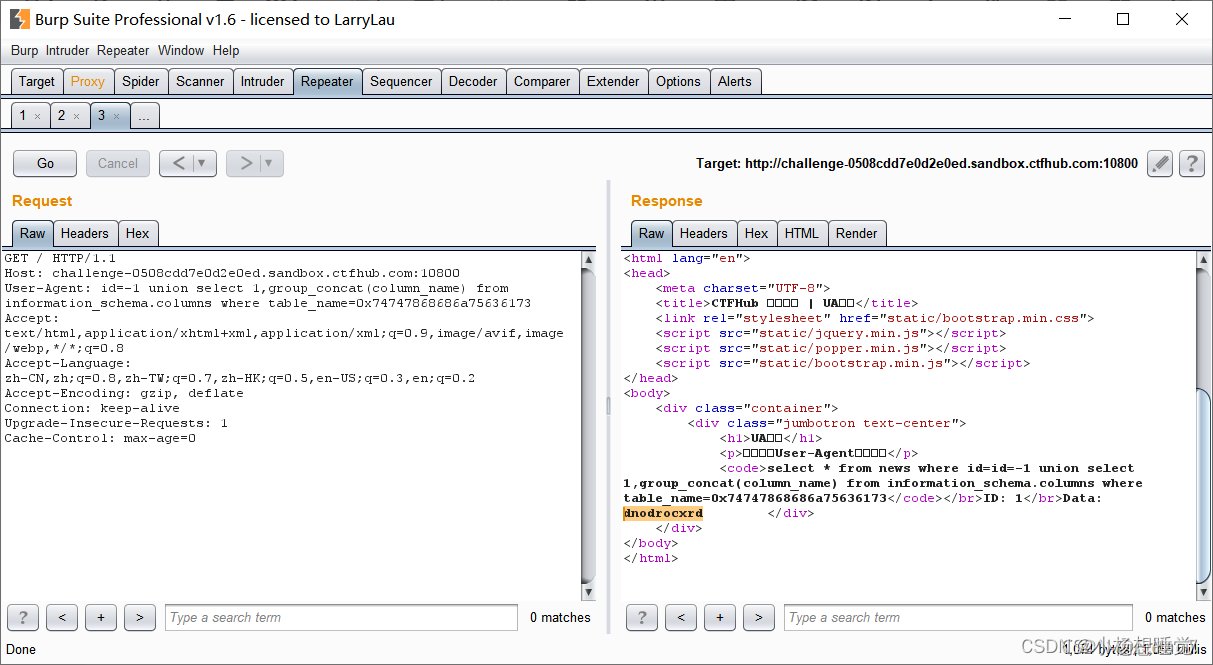The width and height of the screenshot is (1213, 665).
Task: Click request pane scrollbar down arrow
Action: [589, 593]
